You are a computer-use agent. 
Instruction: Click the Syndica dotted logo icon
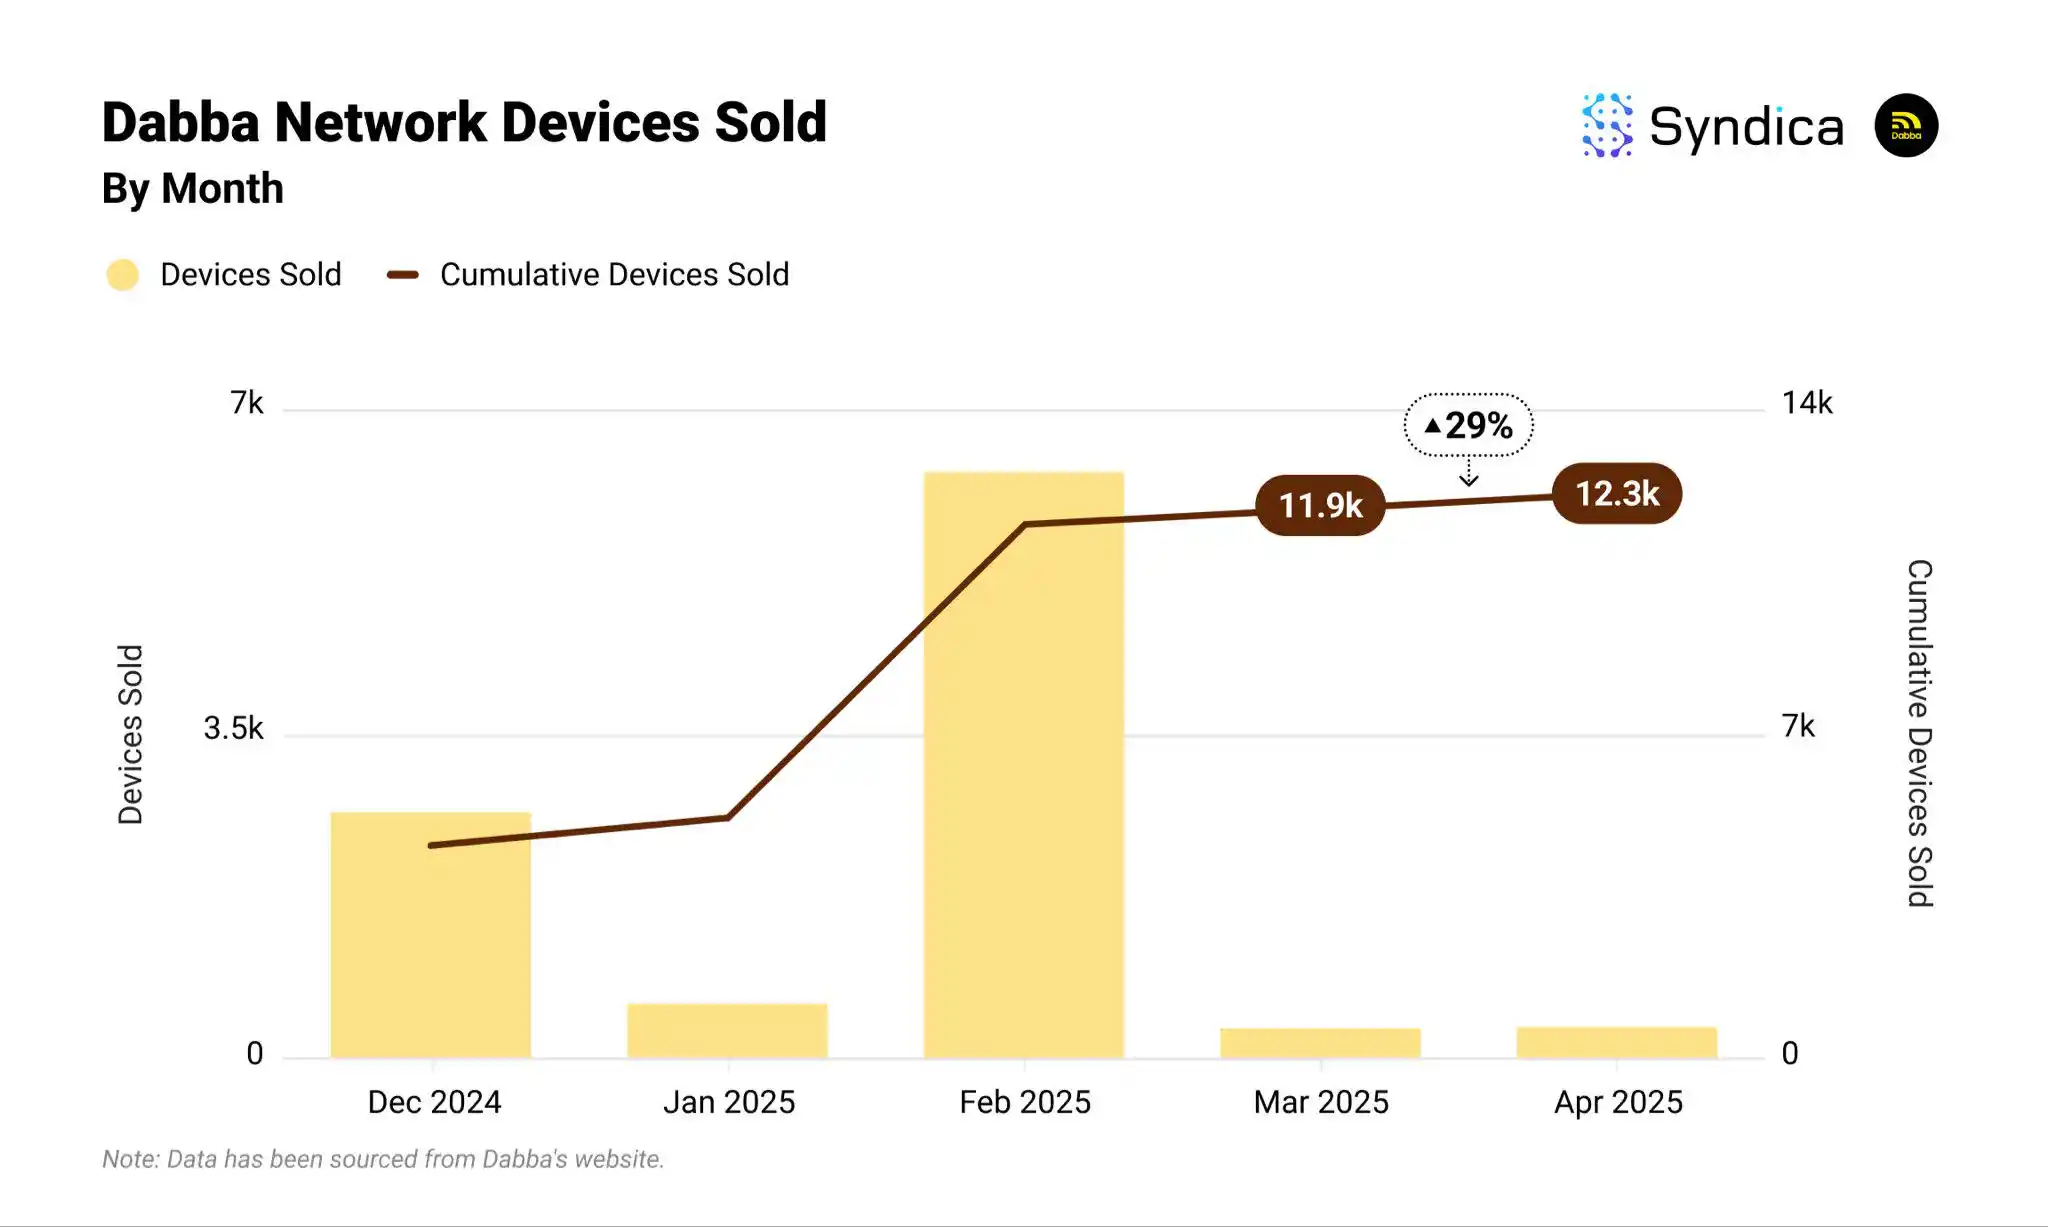coord(1607,126)
